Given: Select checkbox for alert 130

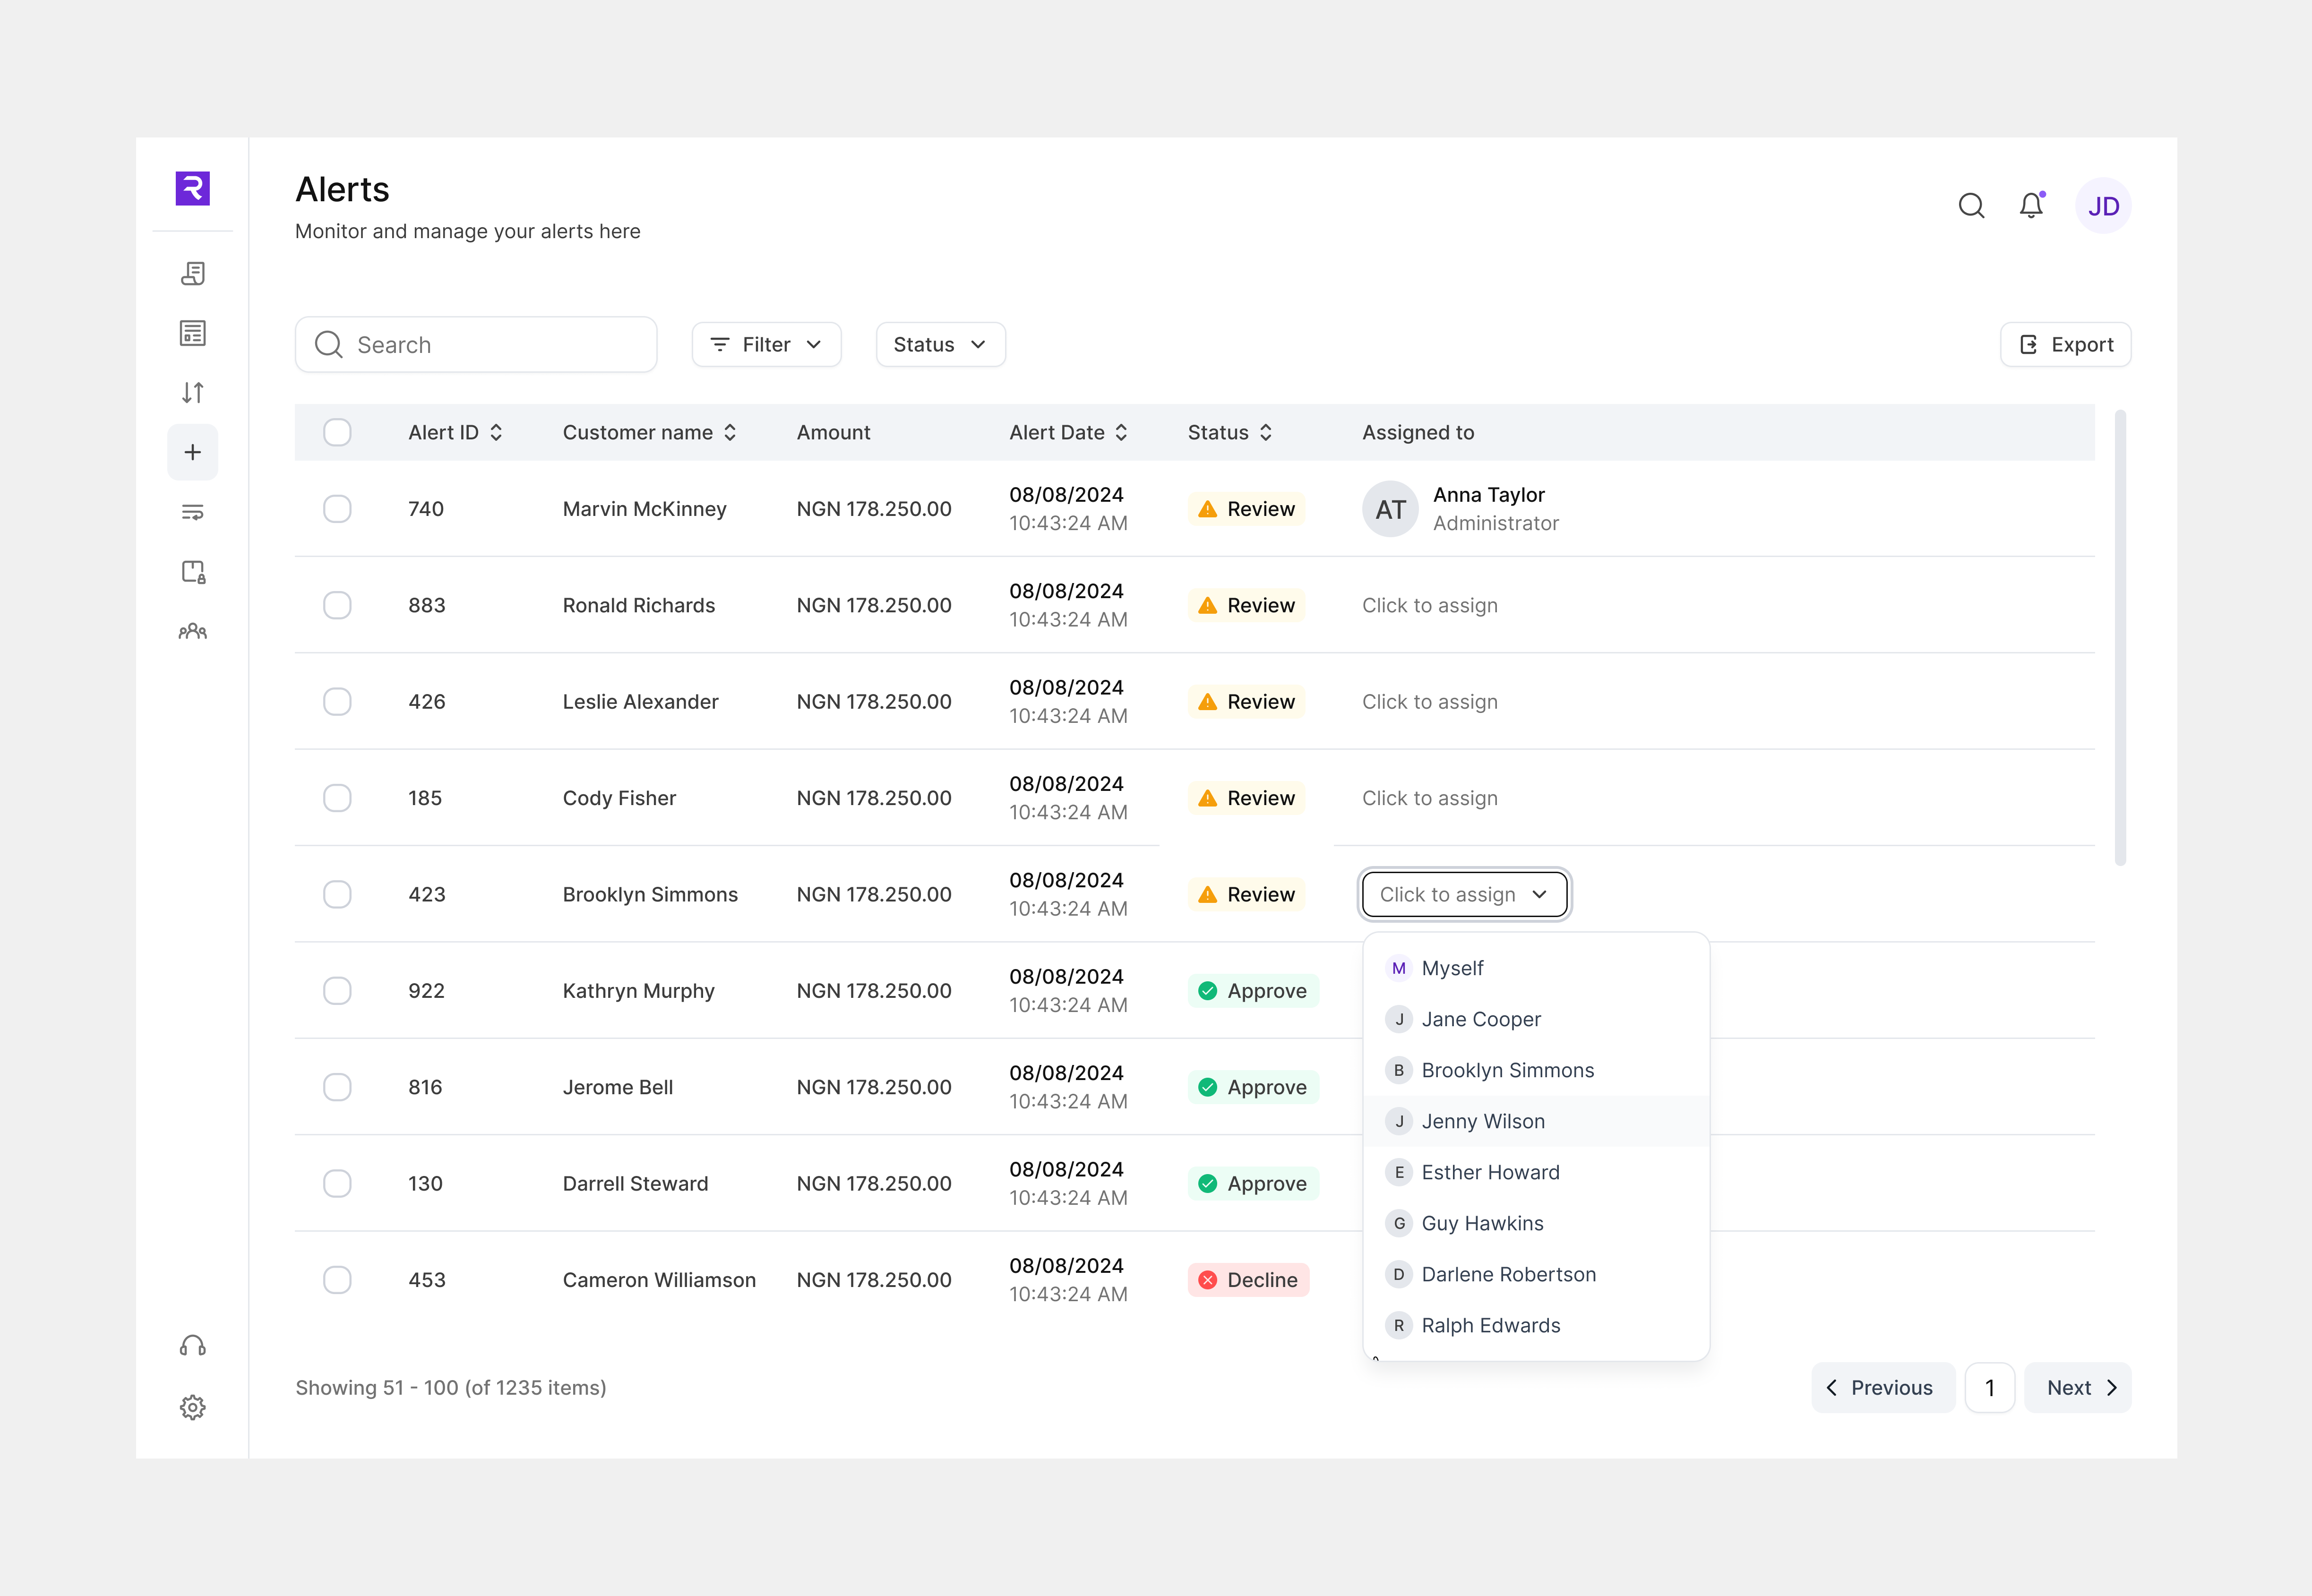Looking at the screenshot, I should pyautogui.click(x=337, y=1184).
